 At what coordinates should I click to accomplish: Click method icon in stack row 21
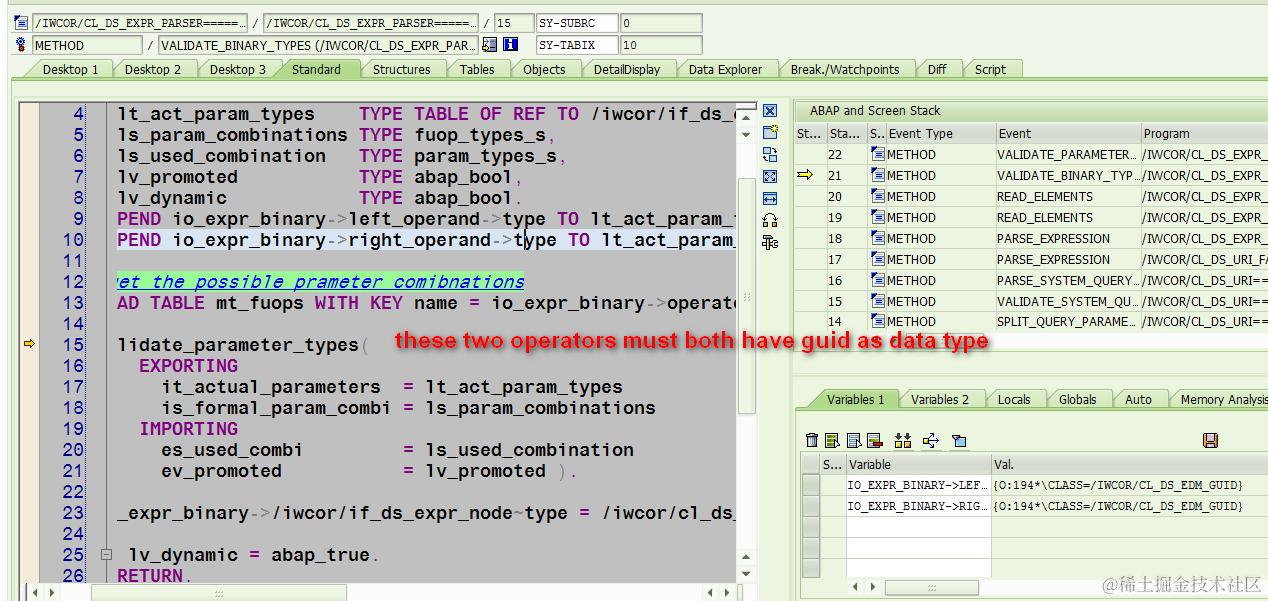(877, 176)
